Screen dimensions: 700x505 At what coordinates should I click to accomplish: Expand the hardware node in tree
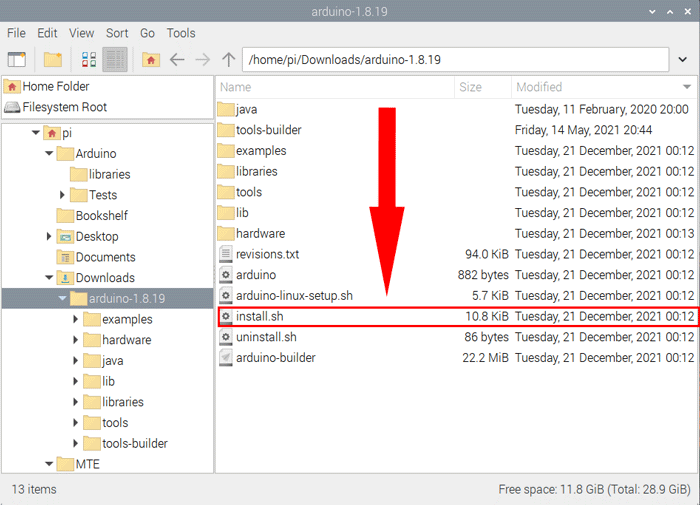75,340
